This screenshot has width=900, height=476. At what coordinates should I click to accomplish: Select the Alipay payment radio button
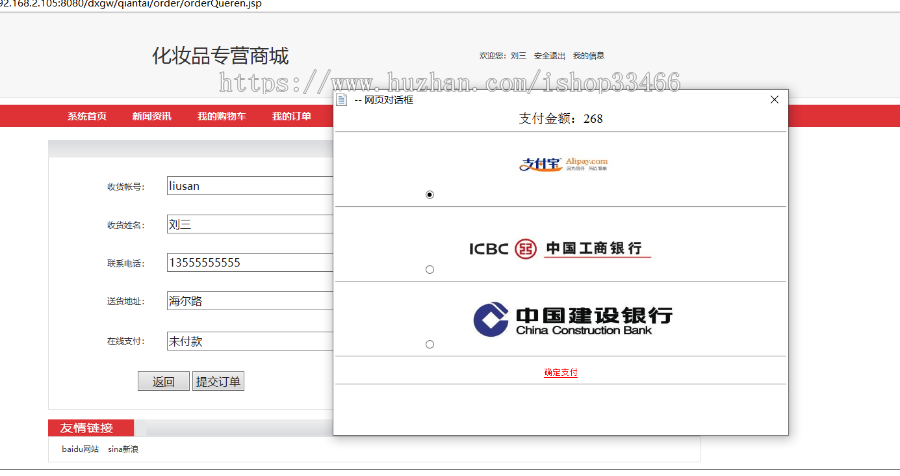coord(429,195)
